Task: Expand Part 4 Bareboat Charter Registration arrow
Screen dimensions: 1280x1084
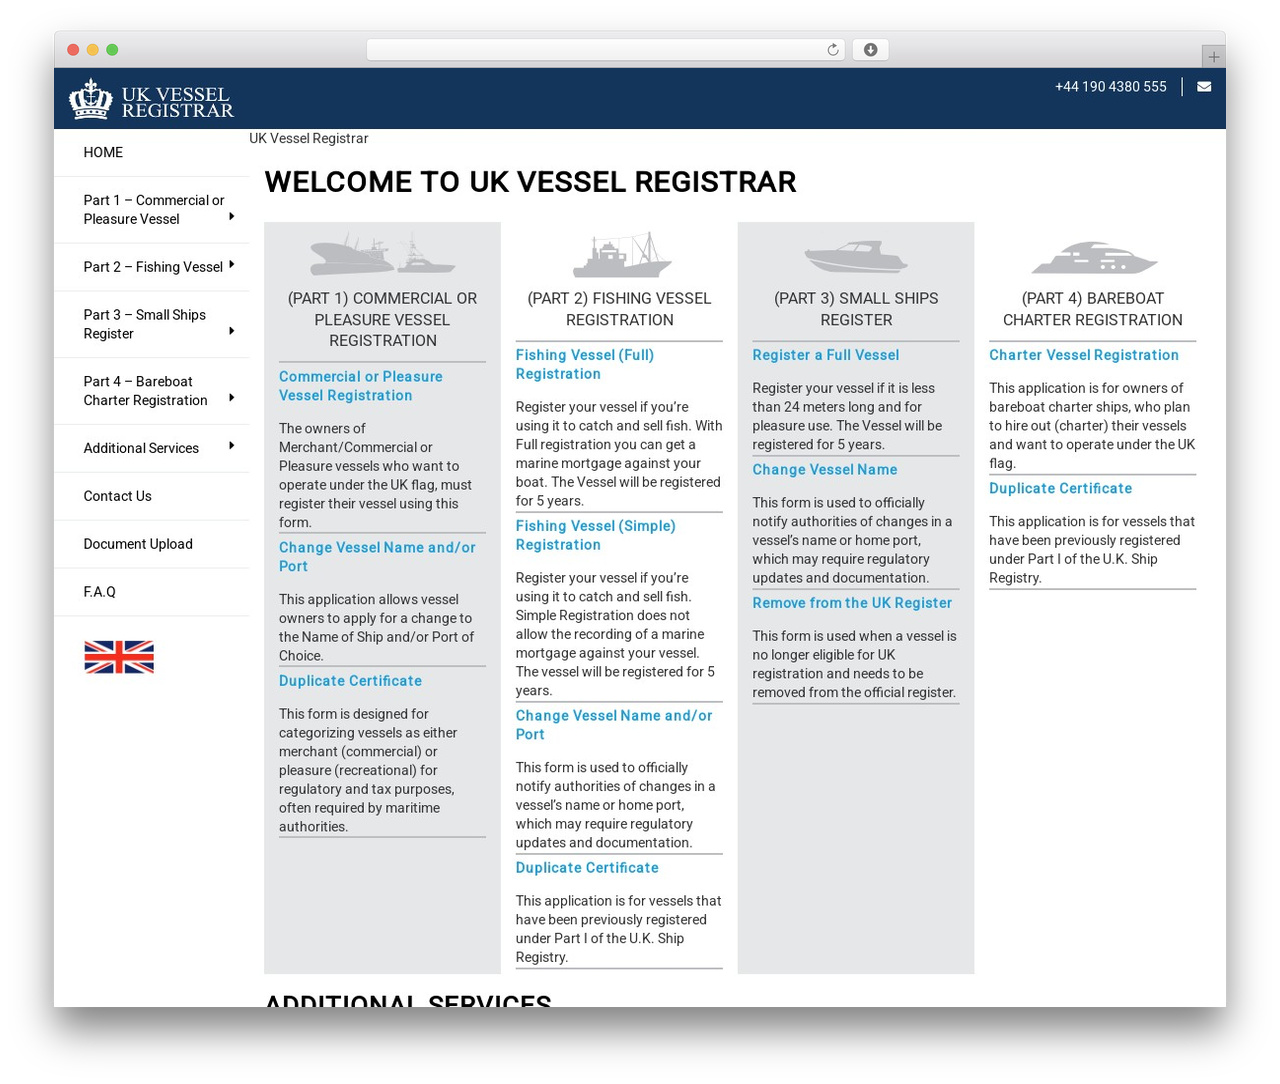Action: pyautogui.click(x=231, y=398)
